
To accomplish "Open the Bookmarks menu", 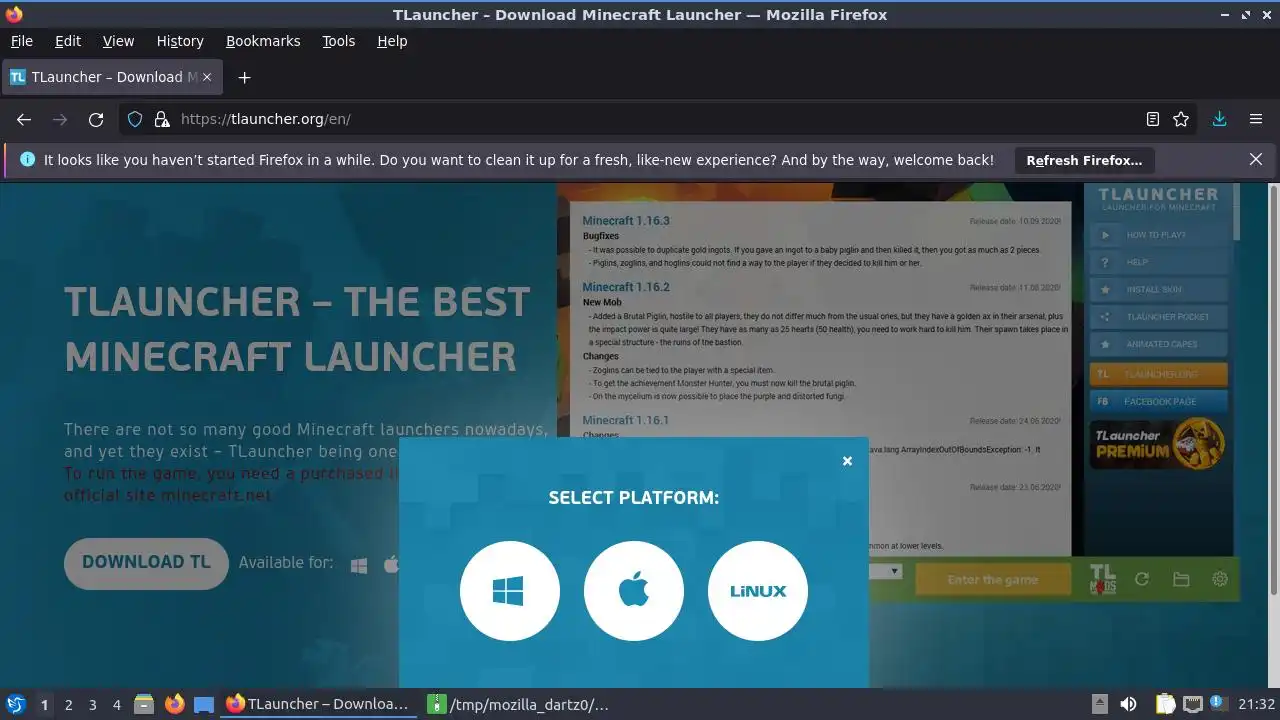I will (263, 41).
